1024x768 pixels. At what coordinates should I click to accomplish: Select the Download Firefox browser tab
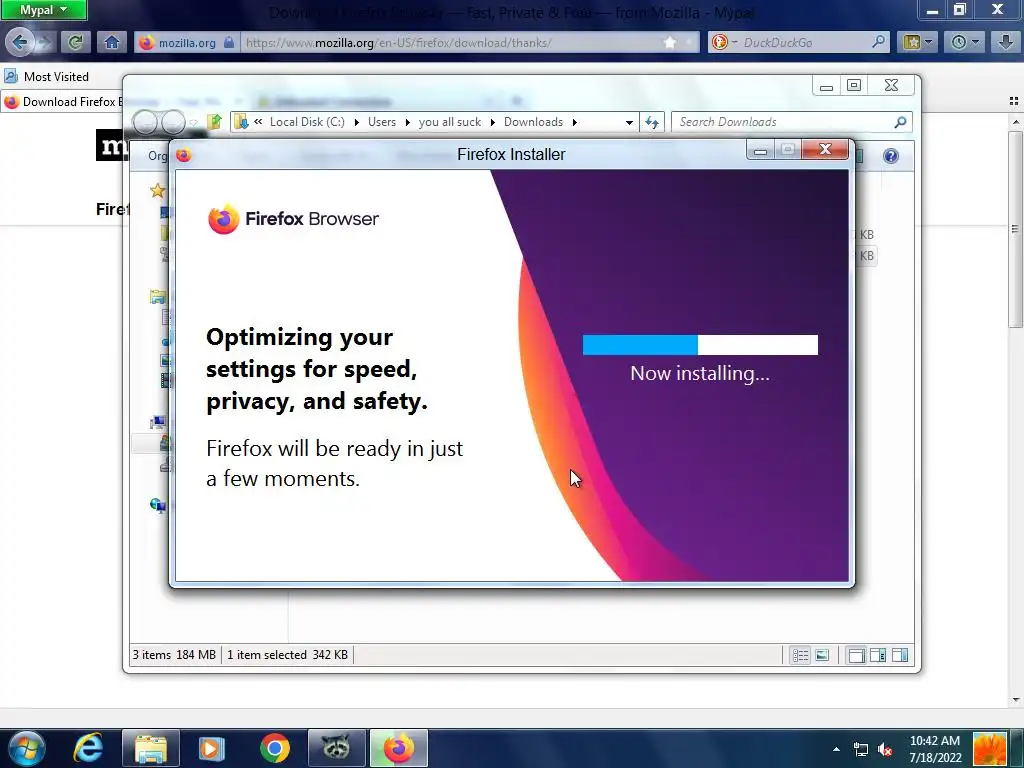(63, 102)
